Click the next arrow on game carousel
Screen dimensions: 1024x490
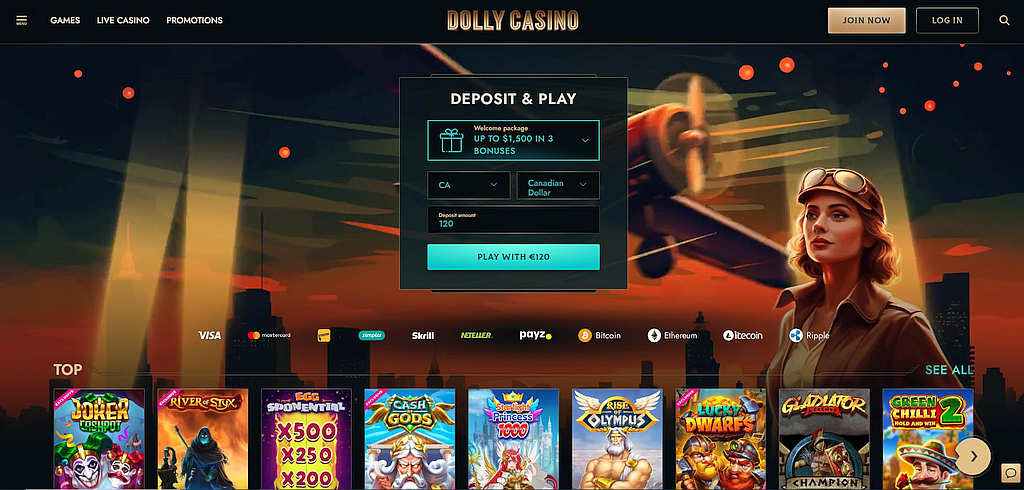click(973, 457)
